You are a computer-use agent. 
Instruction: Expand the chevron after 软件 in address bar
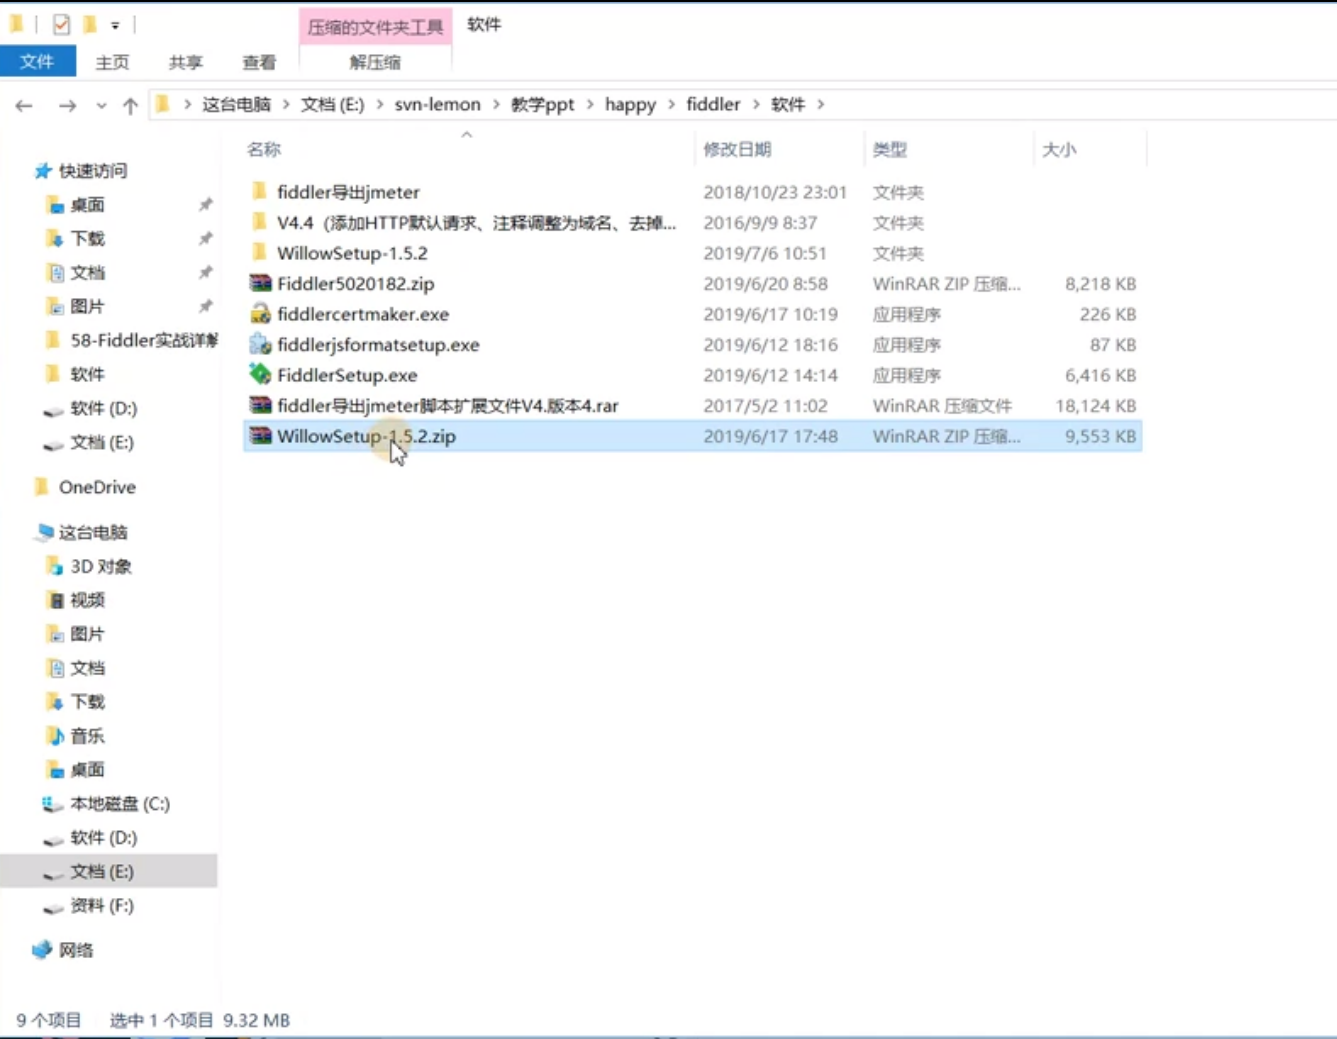821,105
